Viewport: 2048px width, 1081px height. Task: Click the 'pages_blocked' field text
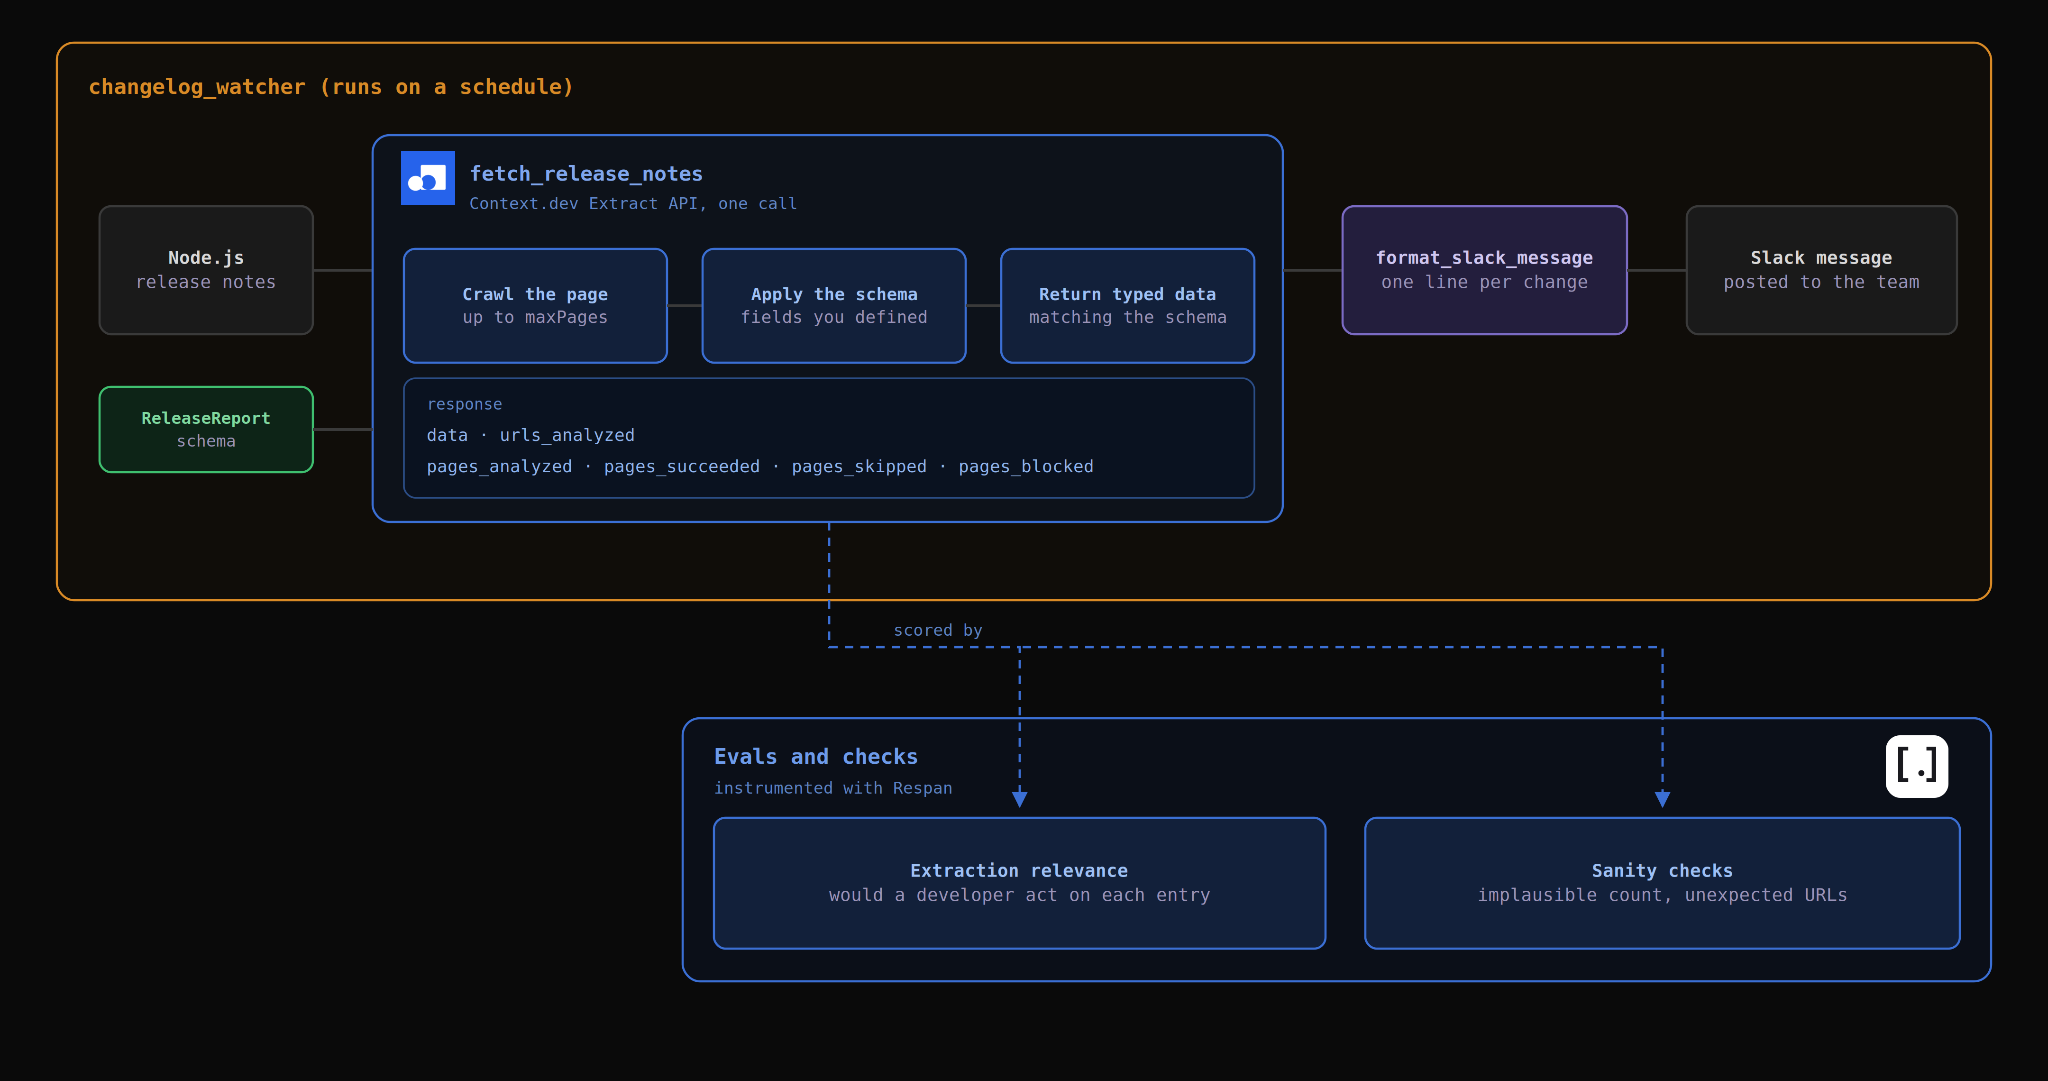tap(1026, 466)
